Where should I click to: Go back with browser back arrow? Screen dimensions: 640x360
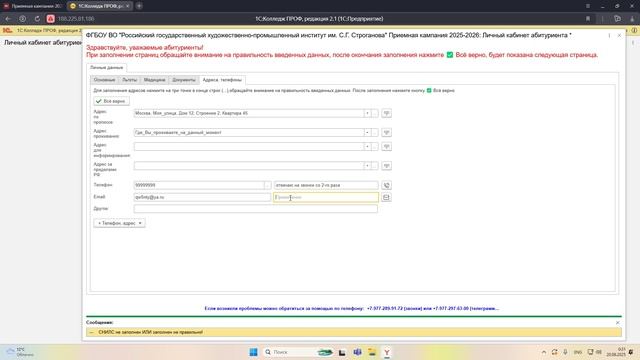(x=8, y=19)
